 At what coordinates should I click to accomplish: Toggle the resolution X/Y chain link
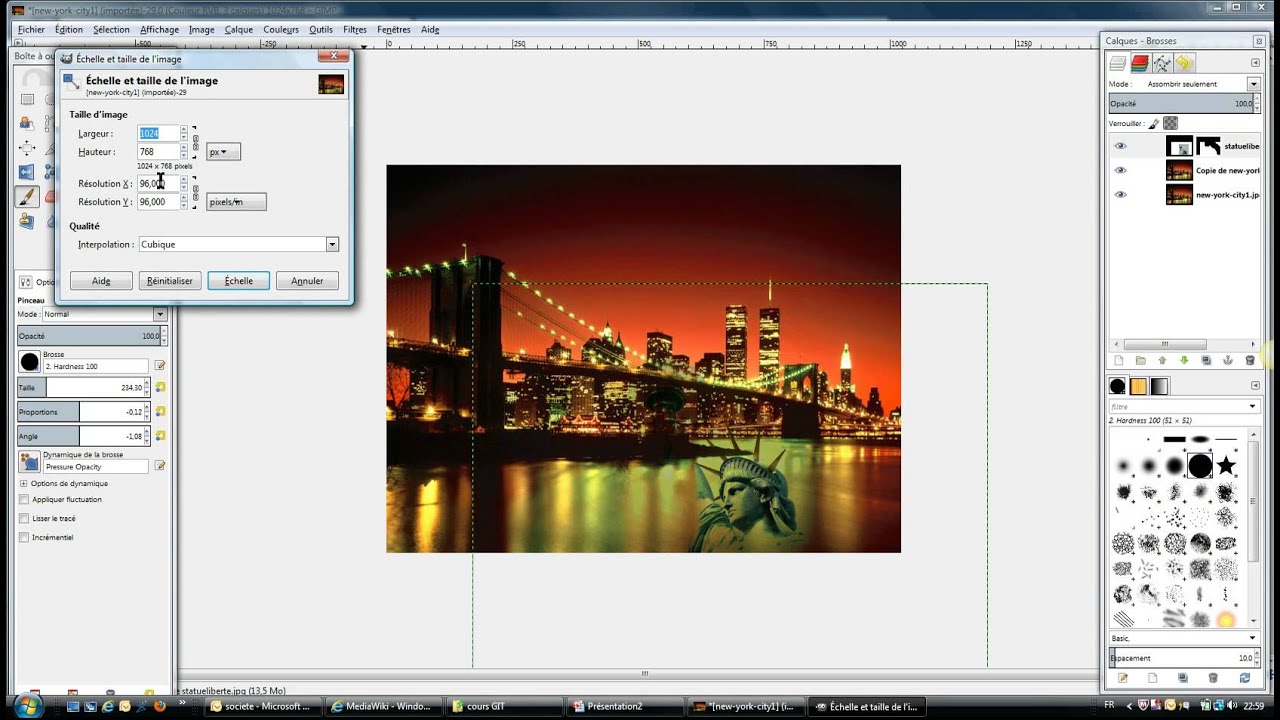coord(195,192)
